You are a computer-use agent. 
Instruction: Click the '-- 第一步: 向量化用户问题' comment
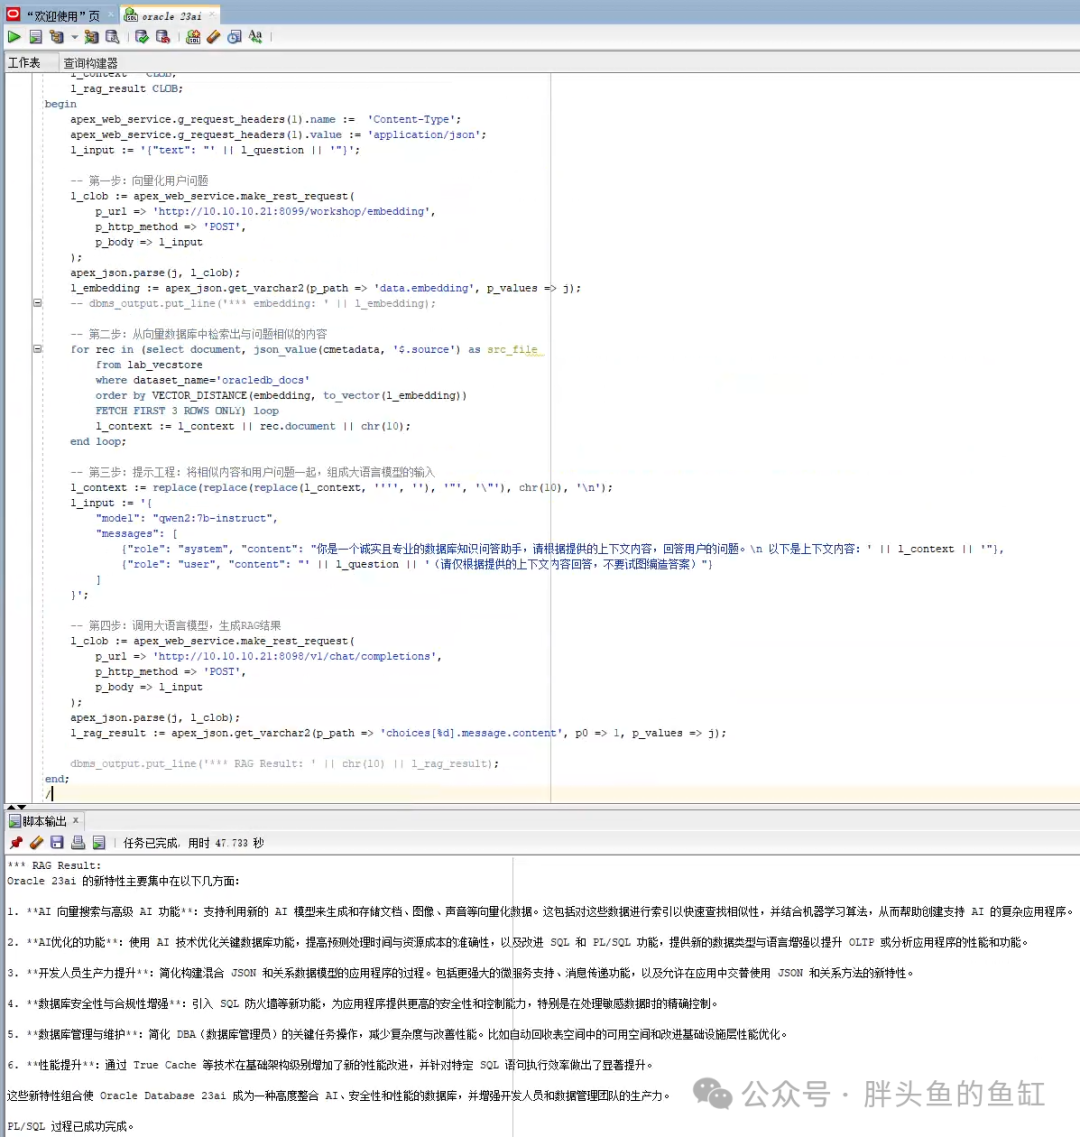[x=139, y=181]
